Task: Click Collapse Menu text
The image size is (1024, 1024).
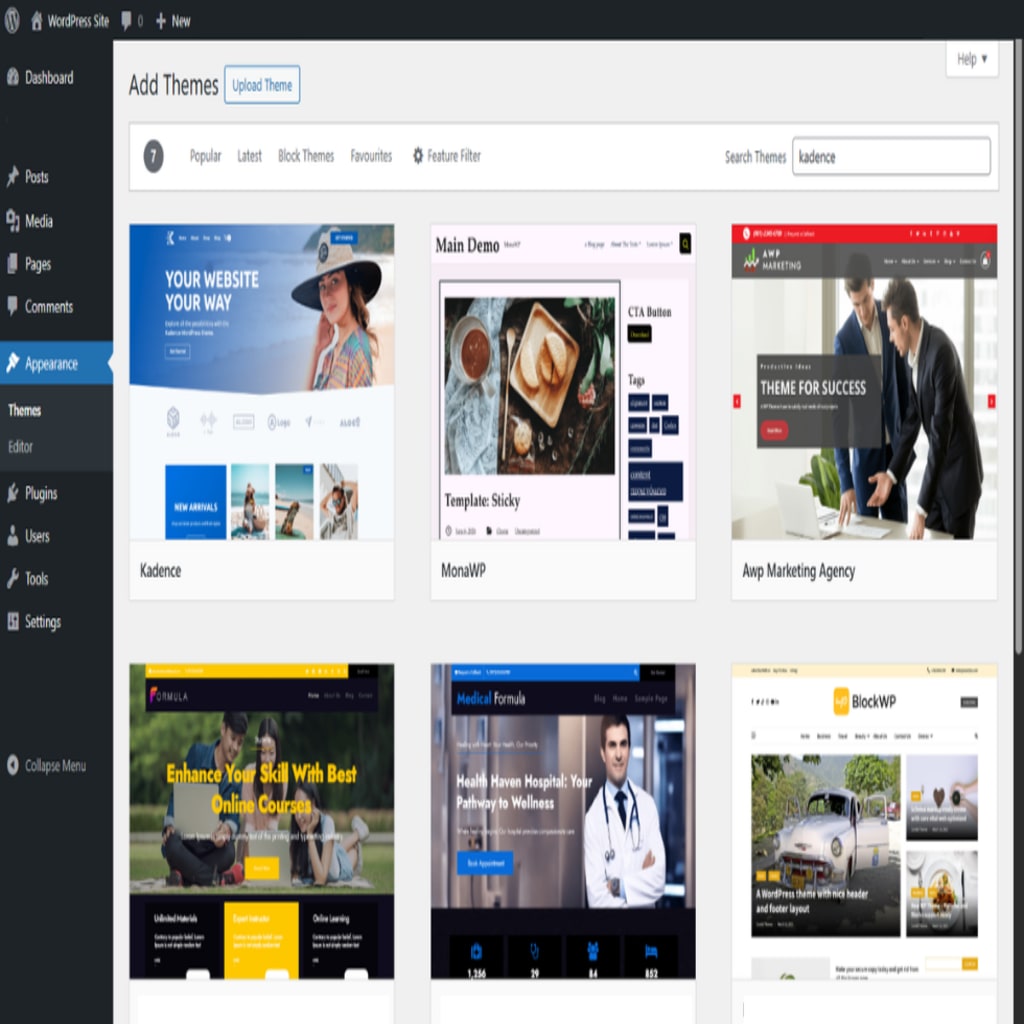Action: (x=56, y=765)
